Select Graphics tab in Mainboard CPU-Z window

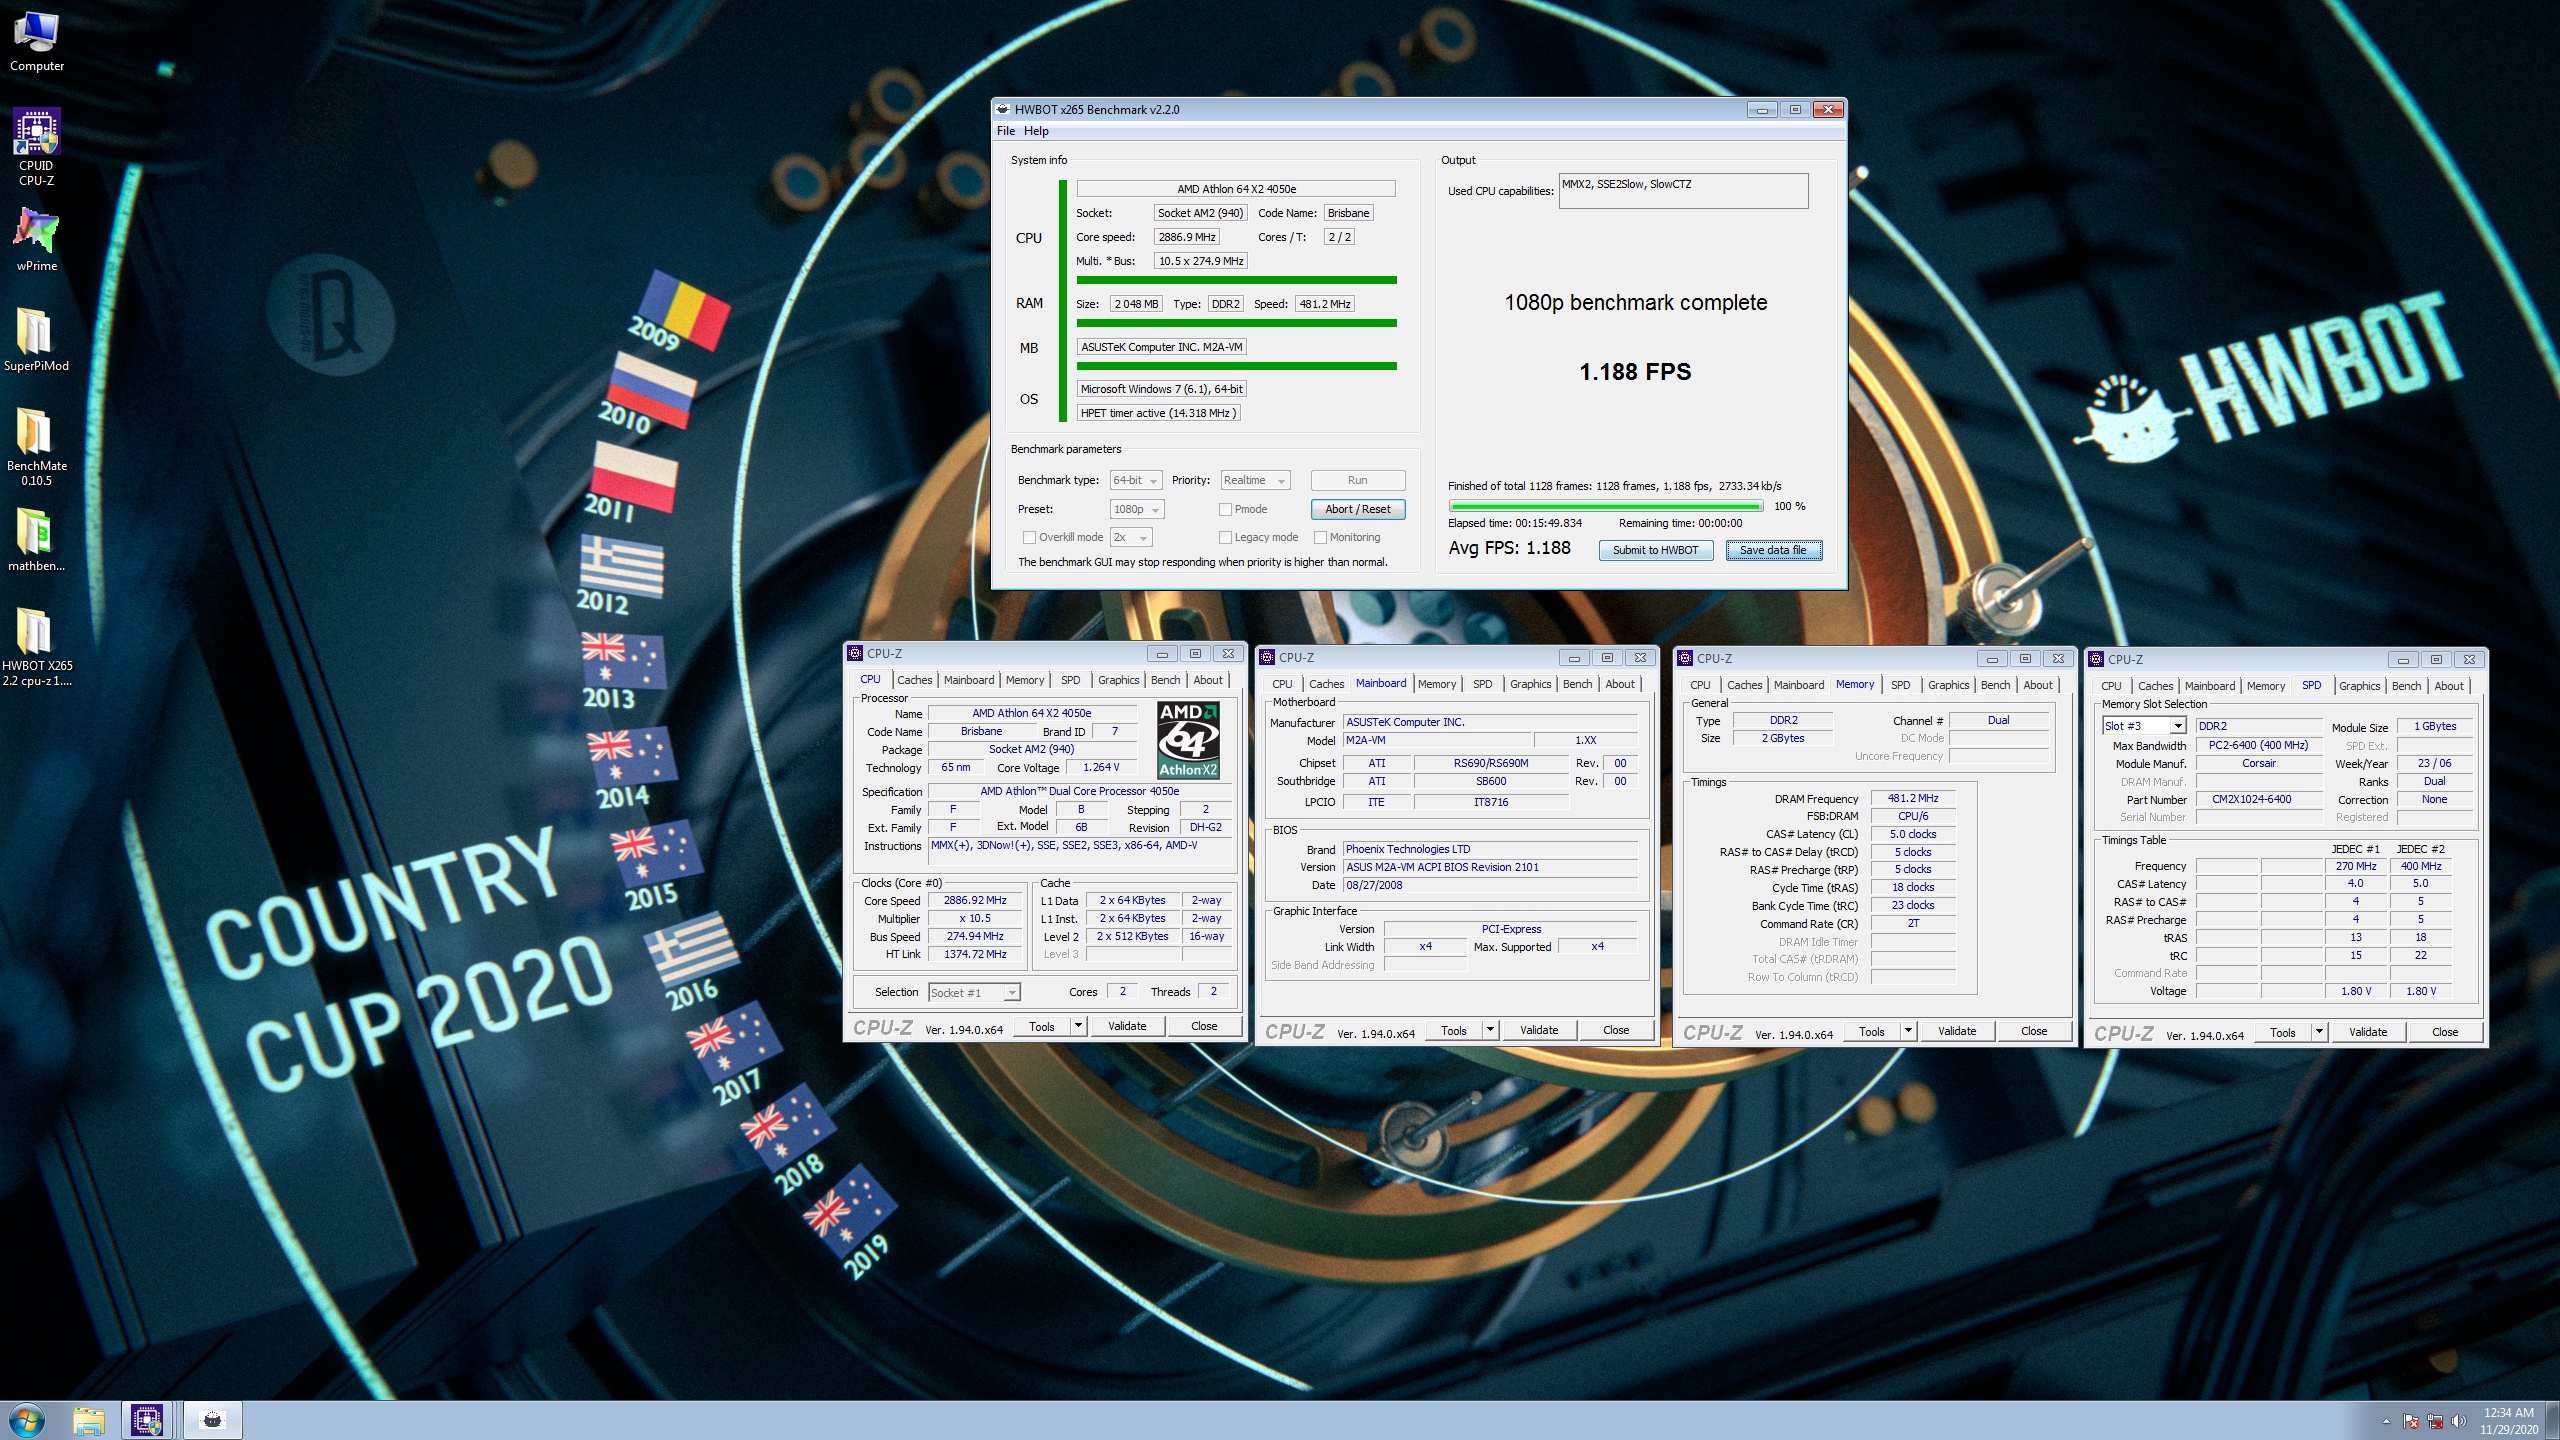1530,684
